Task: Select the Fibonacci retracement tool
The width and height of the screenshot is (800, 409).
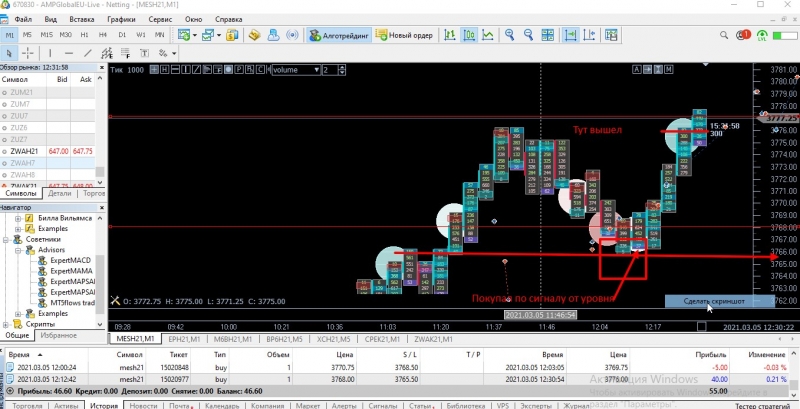Action: [126, 53]
